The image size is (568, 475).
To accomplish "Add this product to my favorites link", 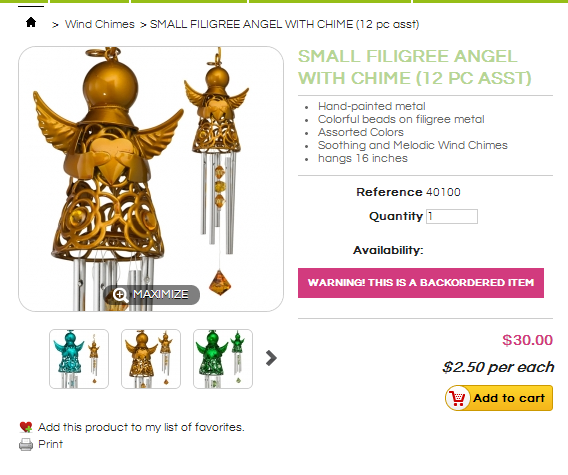I will [x=141, y=428].
